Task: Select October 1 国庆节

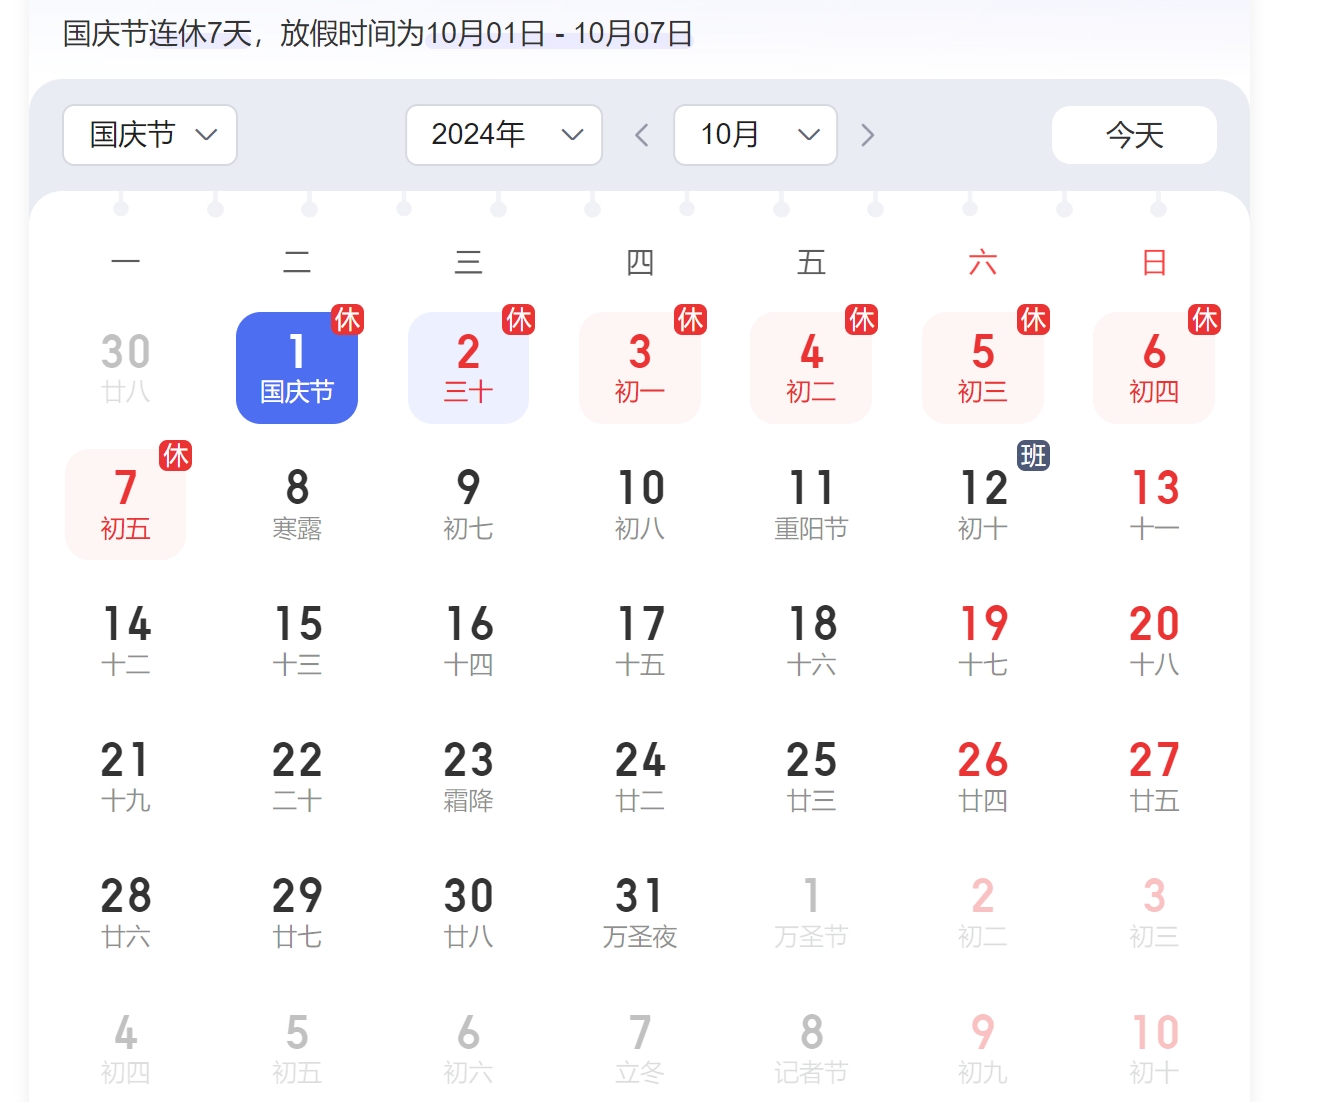Action: (297, 368)
